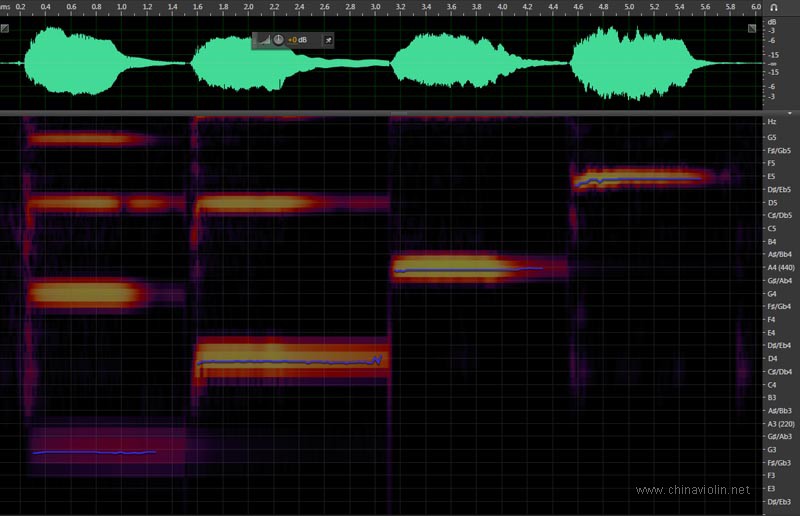Click the gain knob in the HUD

(x=278, y=41)
